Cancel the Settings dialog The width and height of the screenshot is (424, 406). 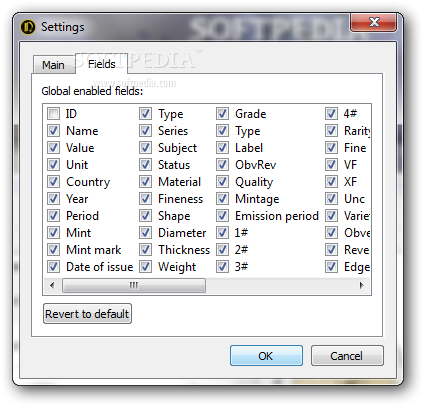point(347,356)
